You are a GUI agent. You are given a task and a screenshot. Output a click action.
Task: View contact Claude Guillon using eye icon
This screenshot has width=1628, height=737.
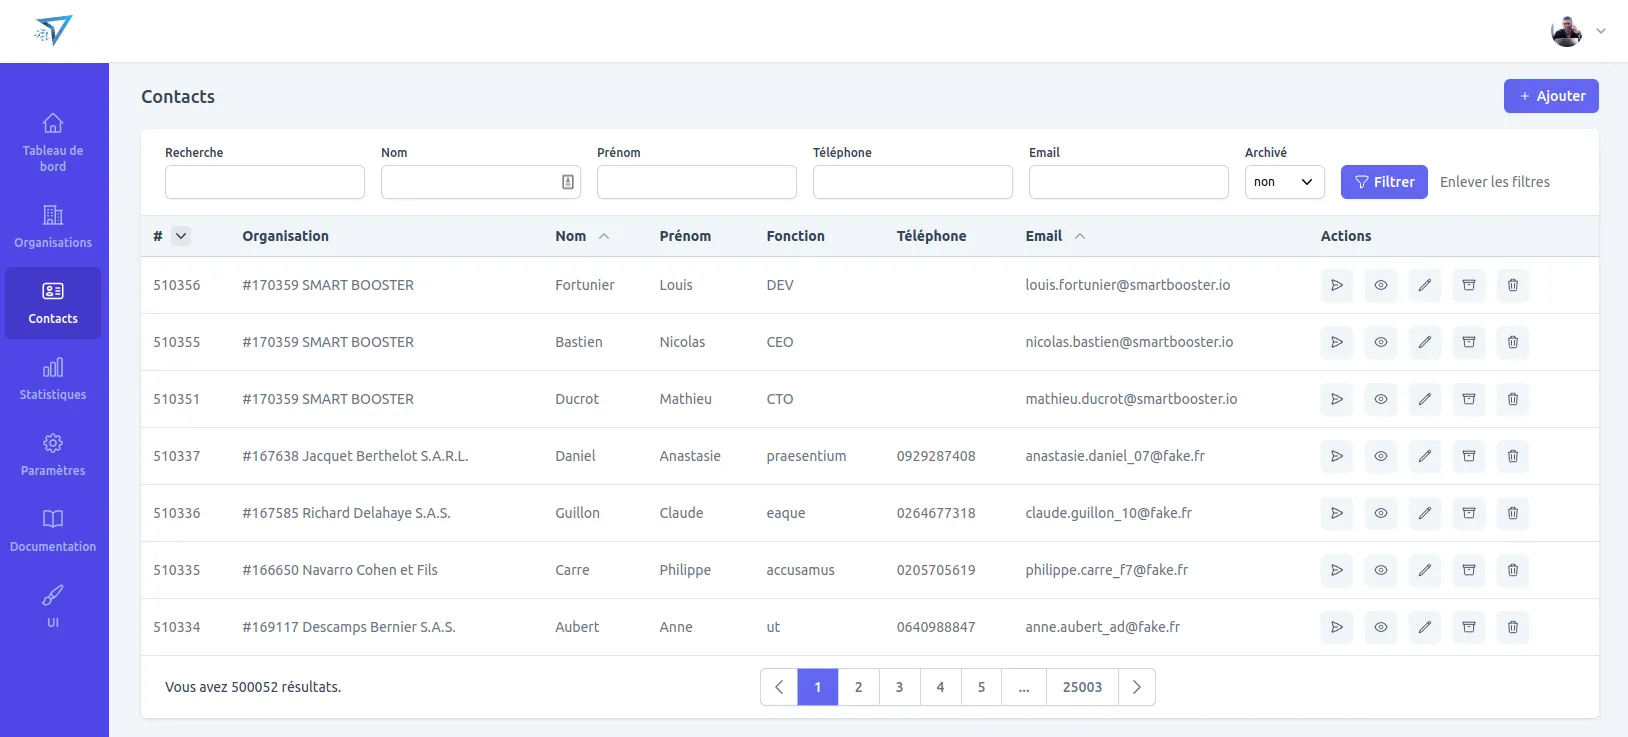[1380, 513]
